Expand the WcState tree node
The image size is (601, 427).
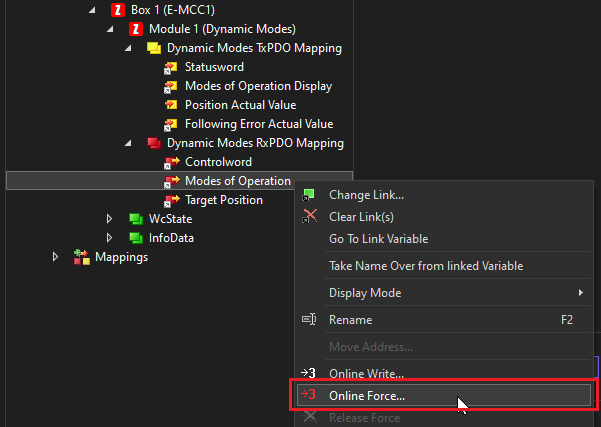point(110,219)
